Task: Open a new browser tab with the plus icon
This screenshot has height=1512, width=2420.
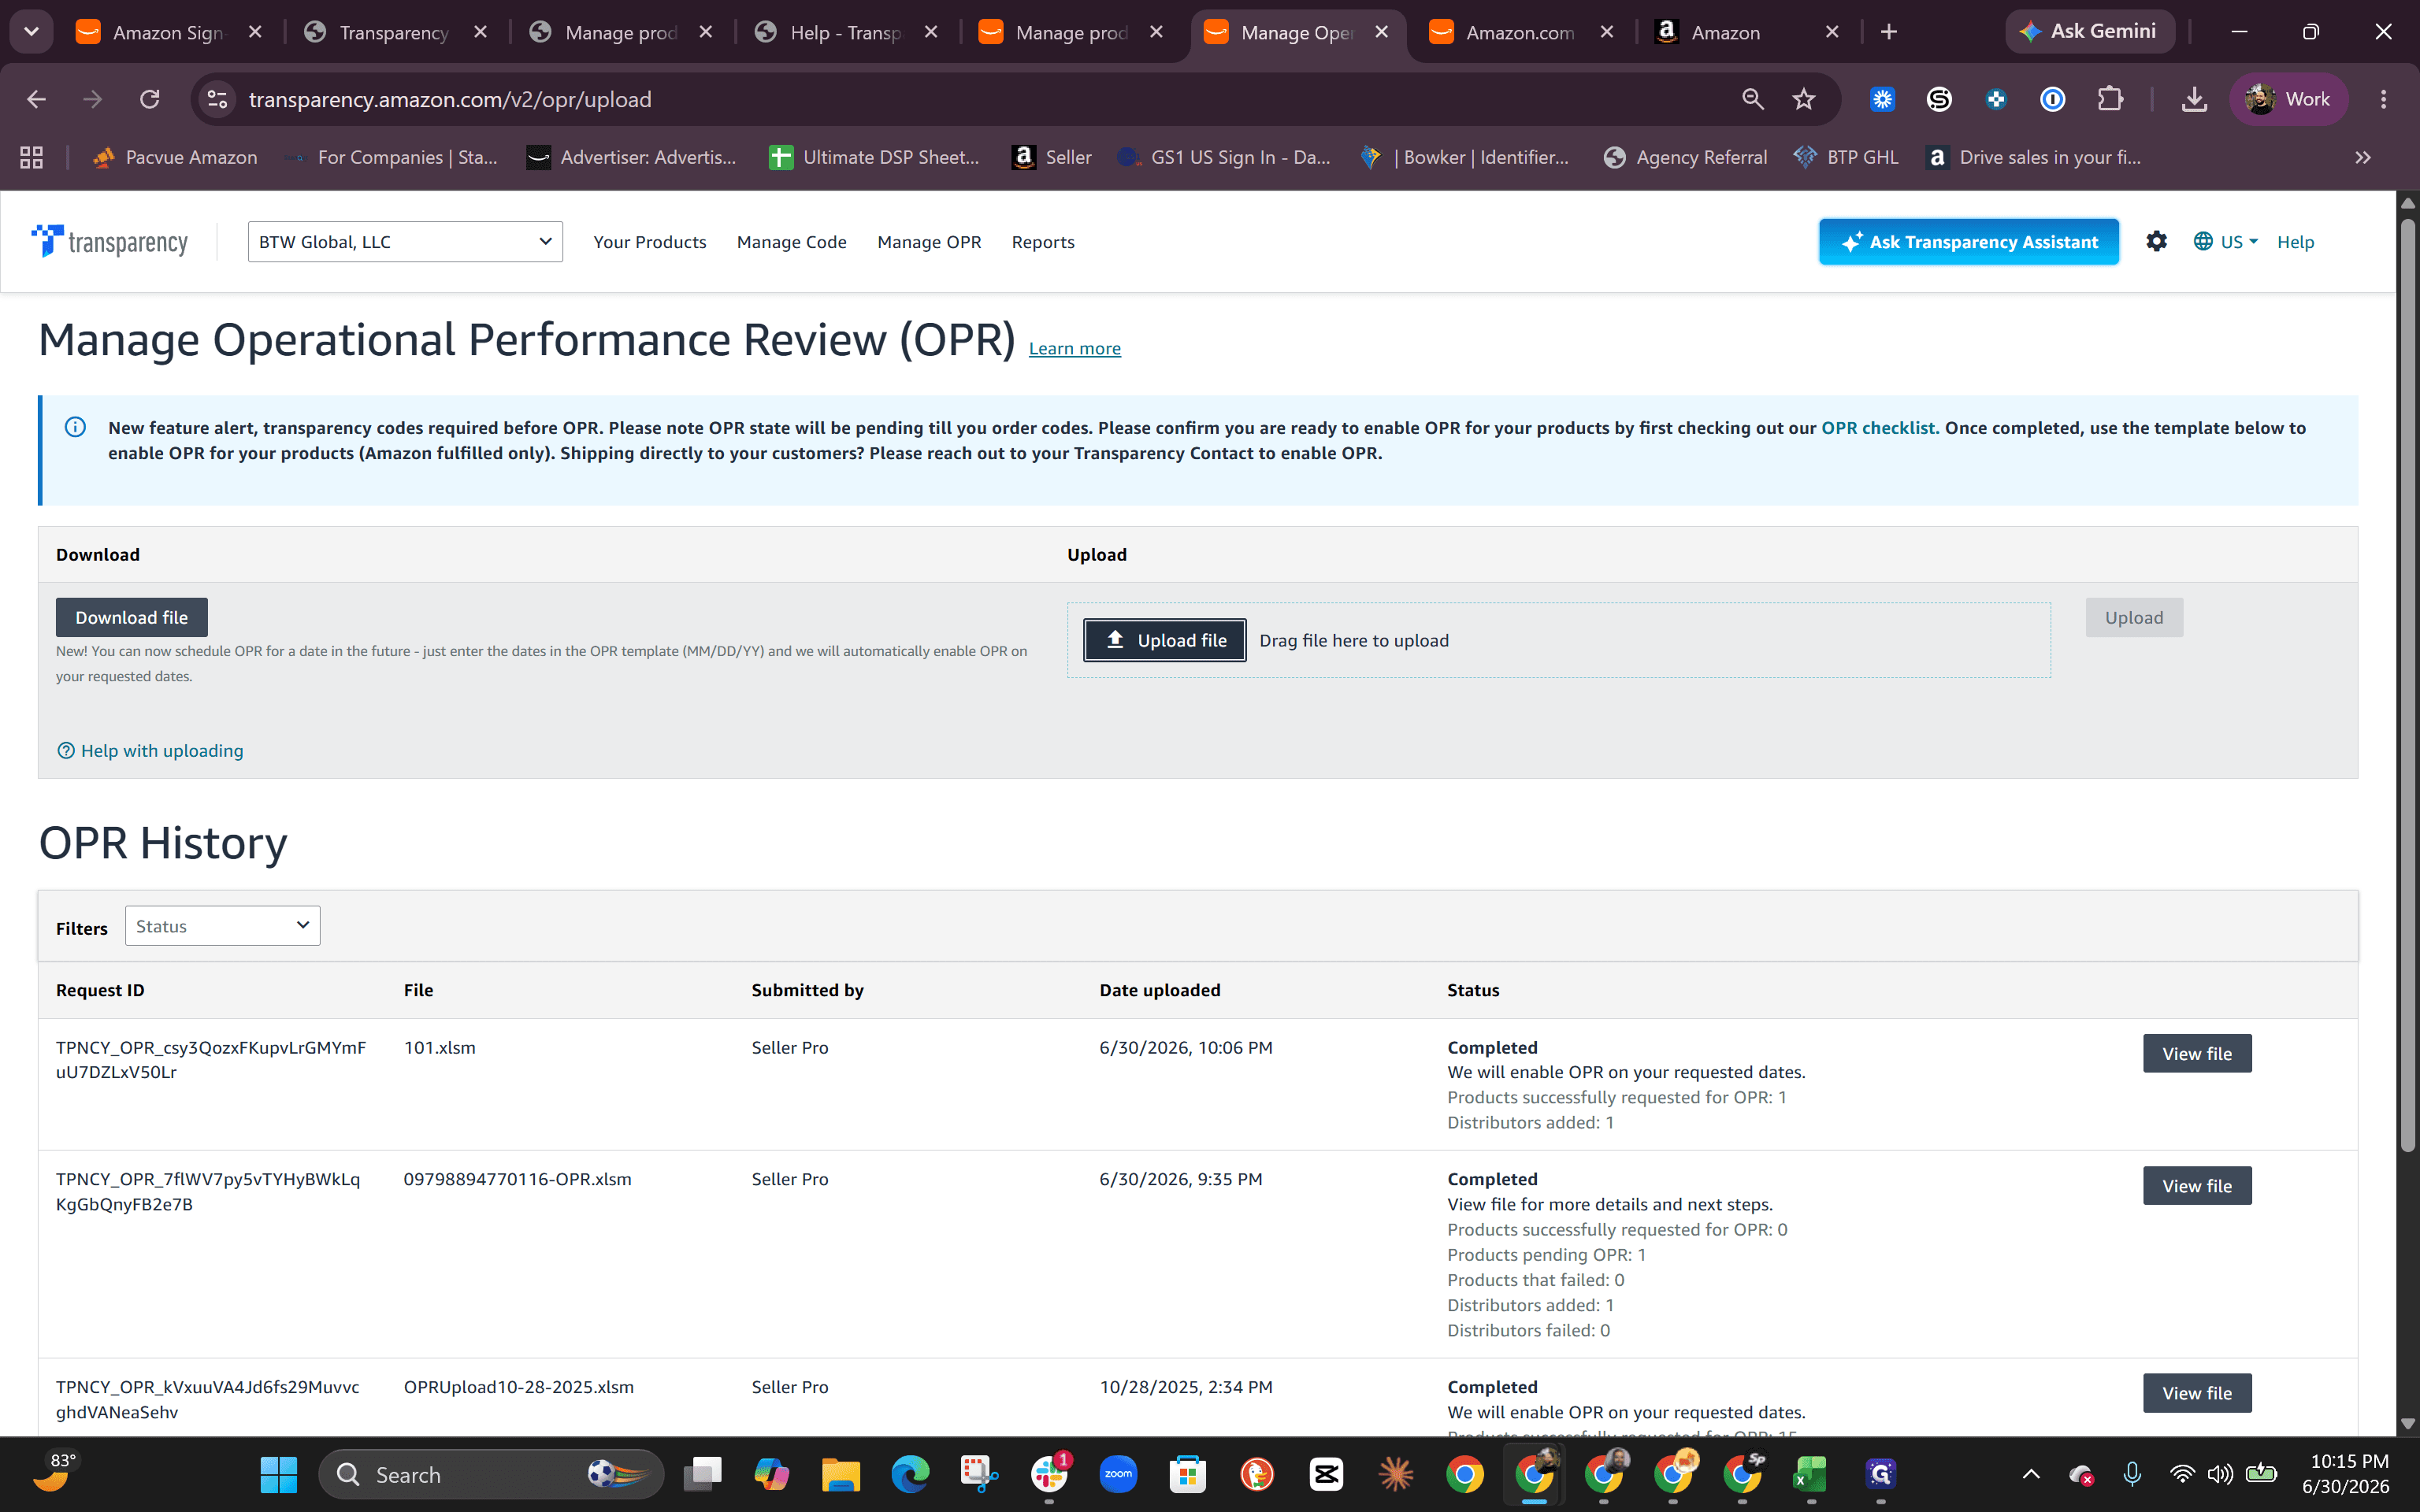Action: 1888,32
